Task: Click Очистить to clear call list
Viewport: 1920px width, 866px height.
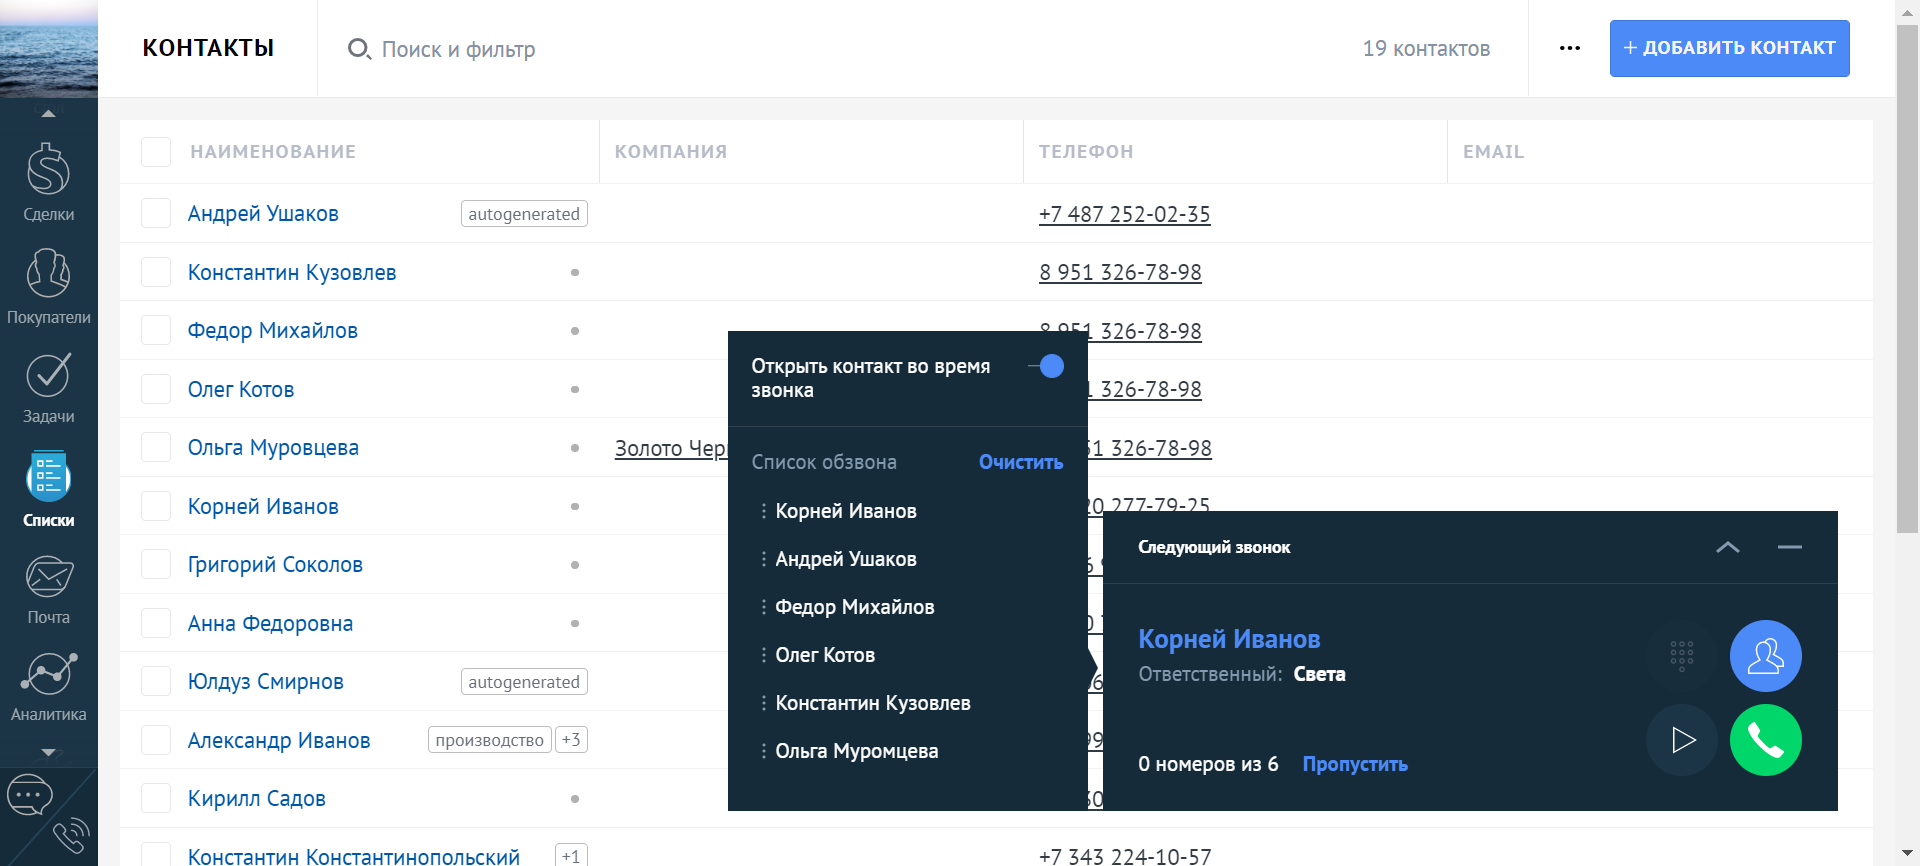Action: [1020, 462]
